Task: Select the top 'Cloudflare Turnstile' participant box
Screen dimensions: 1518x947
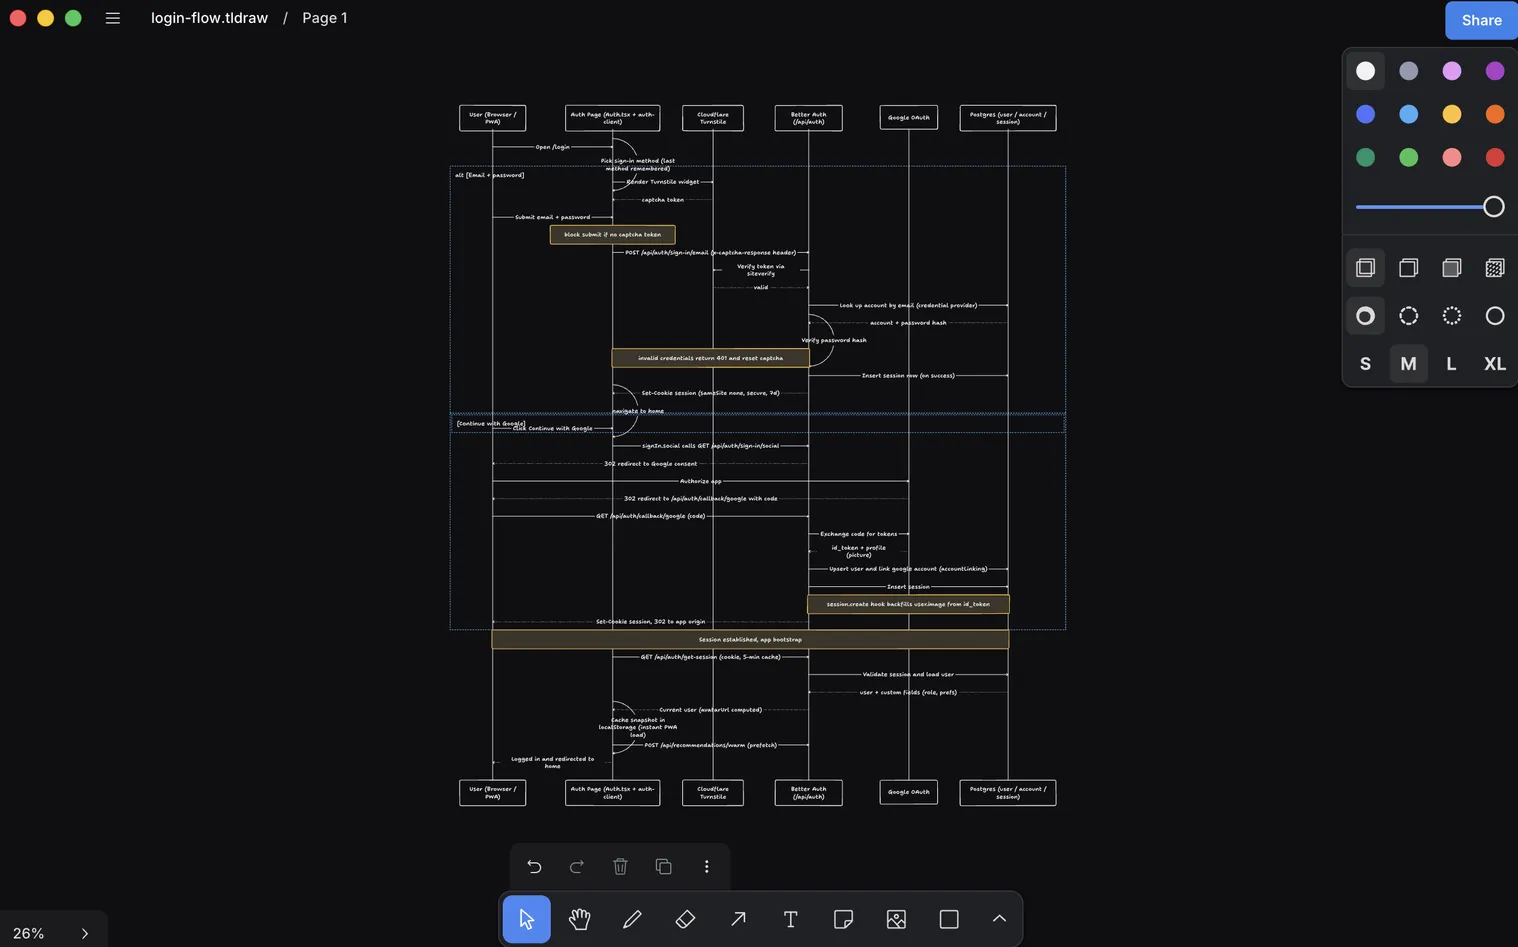Action: (x=713, y=118)
